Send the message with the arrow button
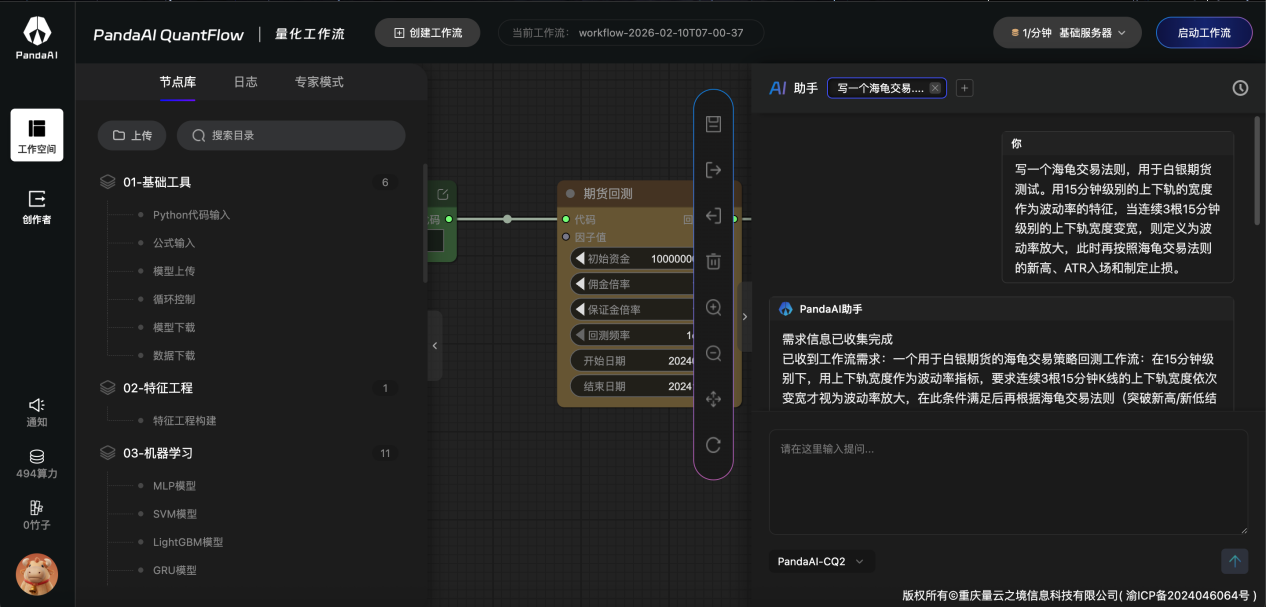 point(1235,561)
